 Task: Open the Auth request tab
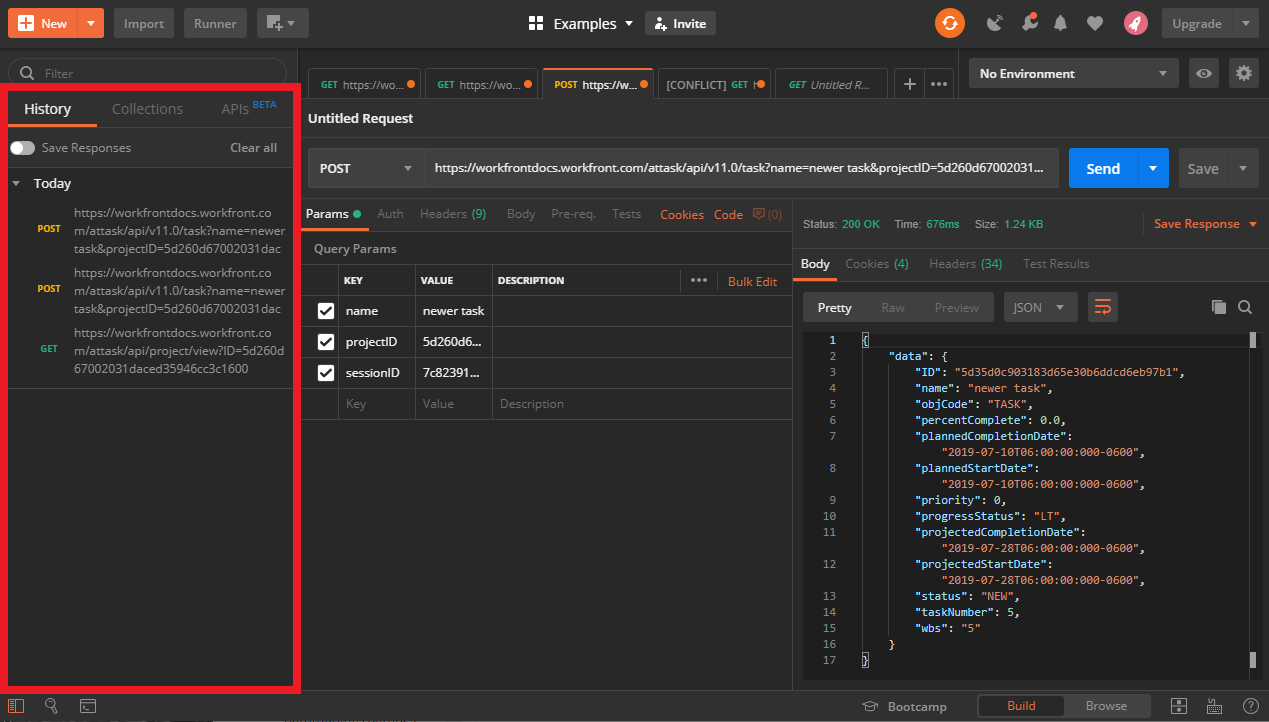point(390,214)
